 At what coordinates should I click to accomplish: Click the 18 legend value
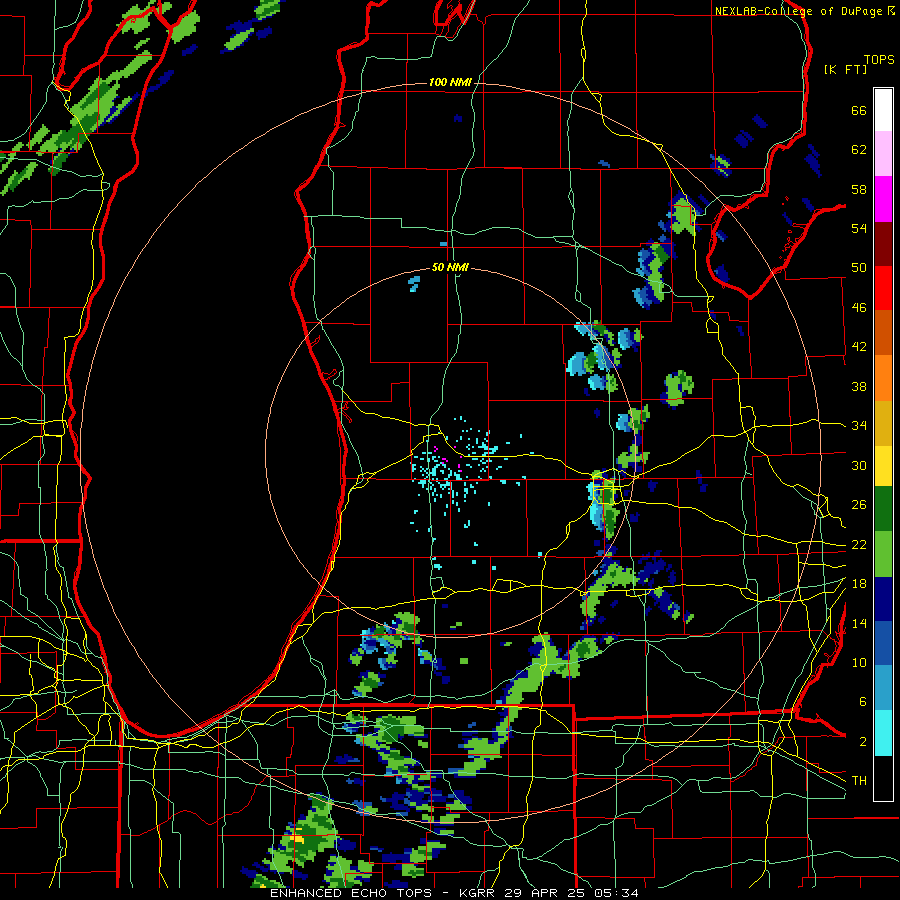pos(859,584)
